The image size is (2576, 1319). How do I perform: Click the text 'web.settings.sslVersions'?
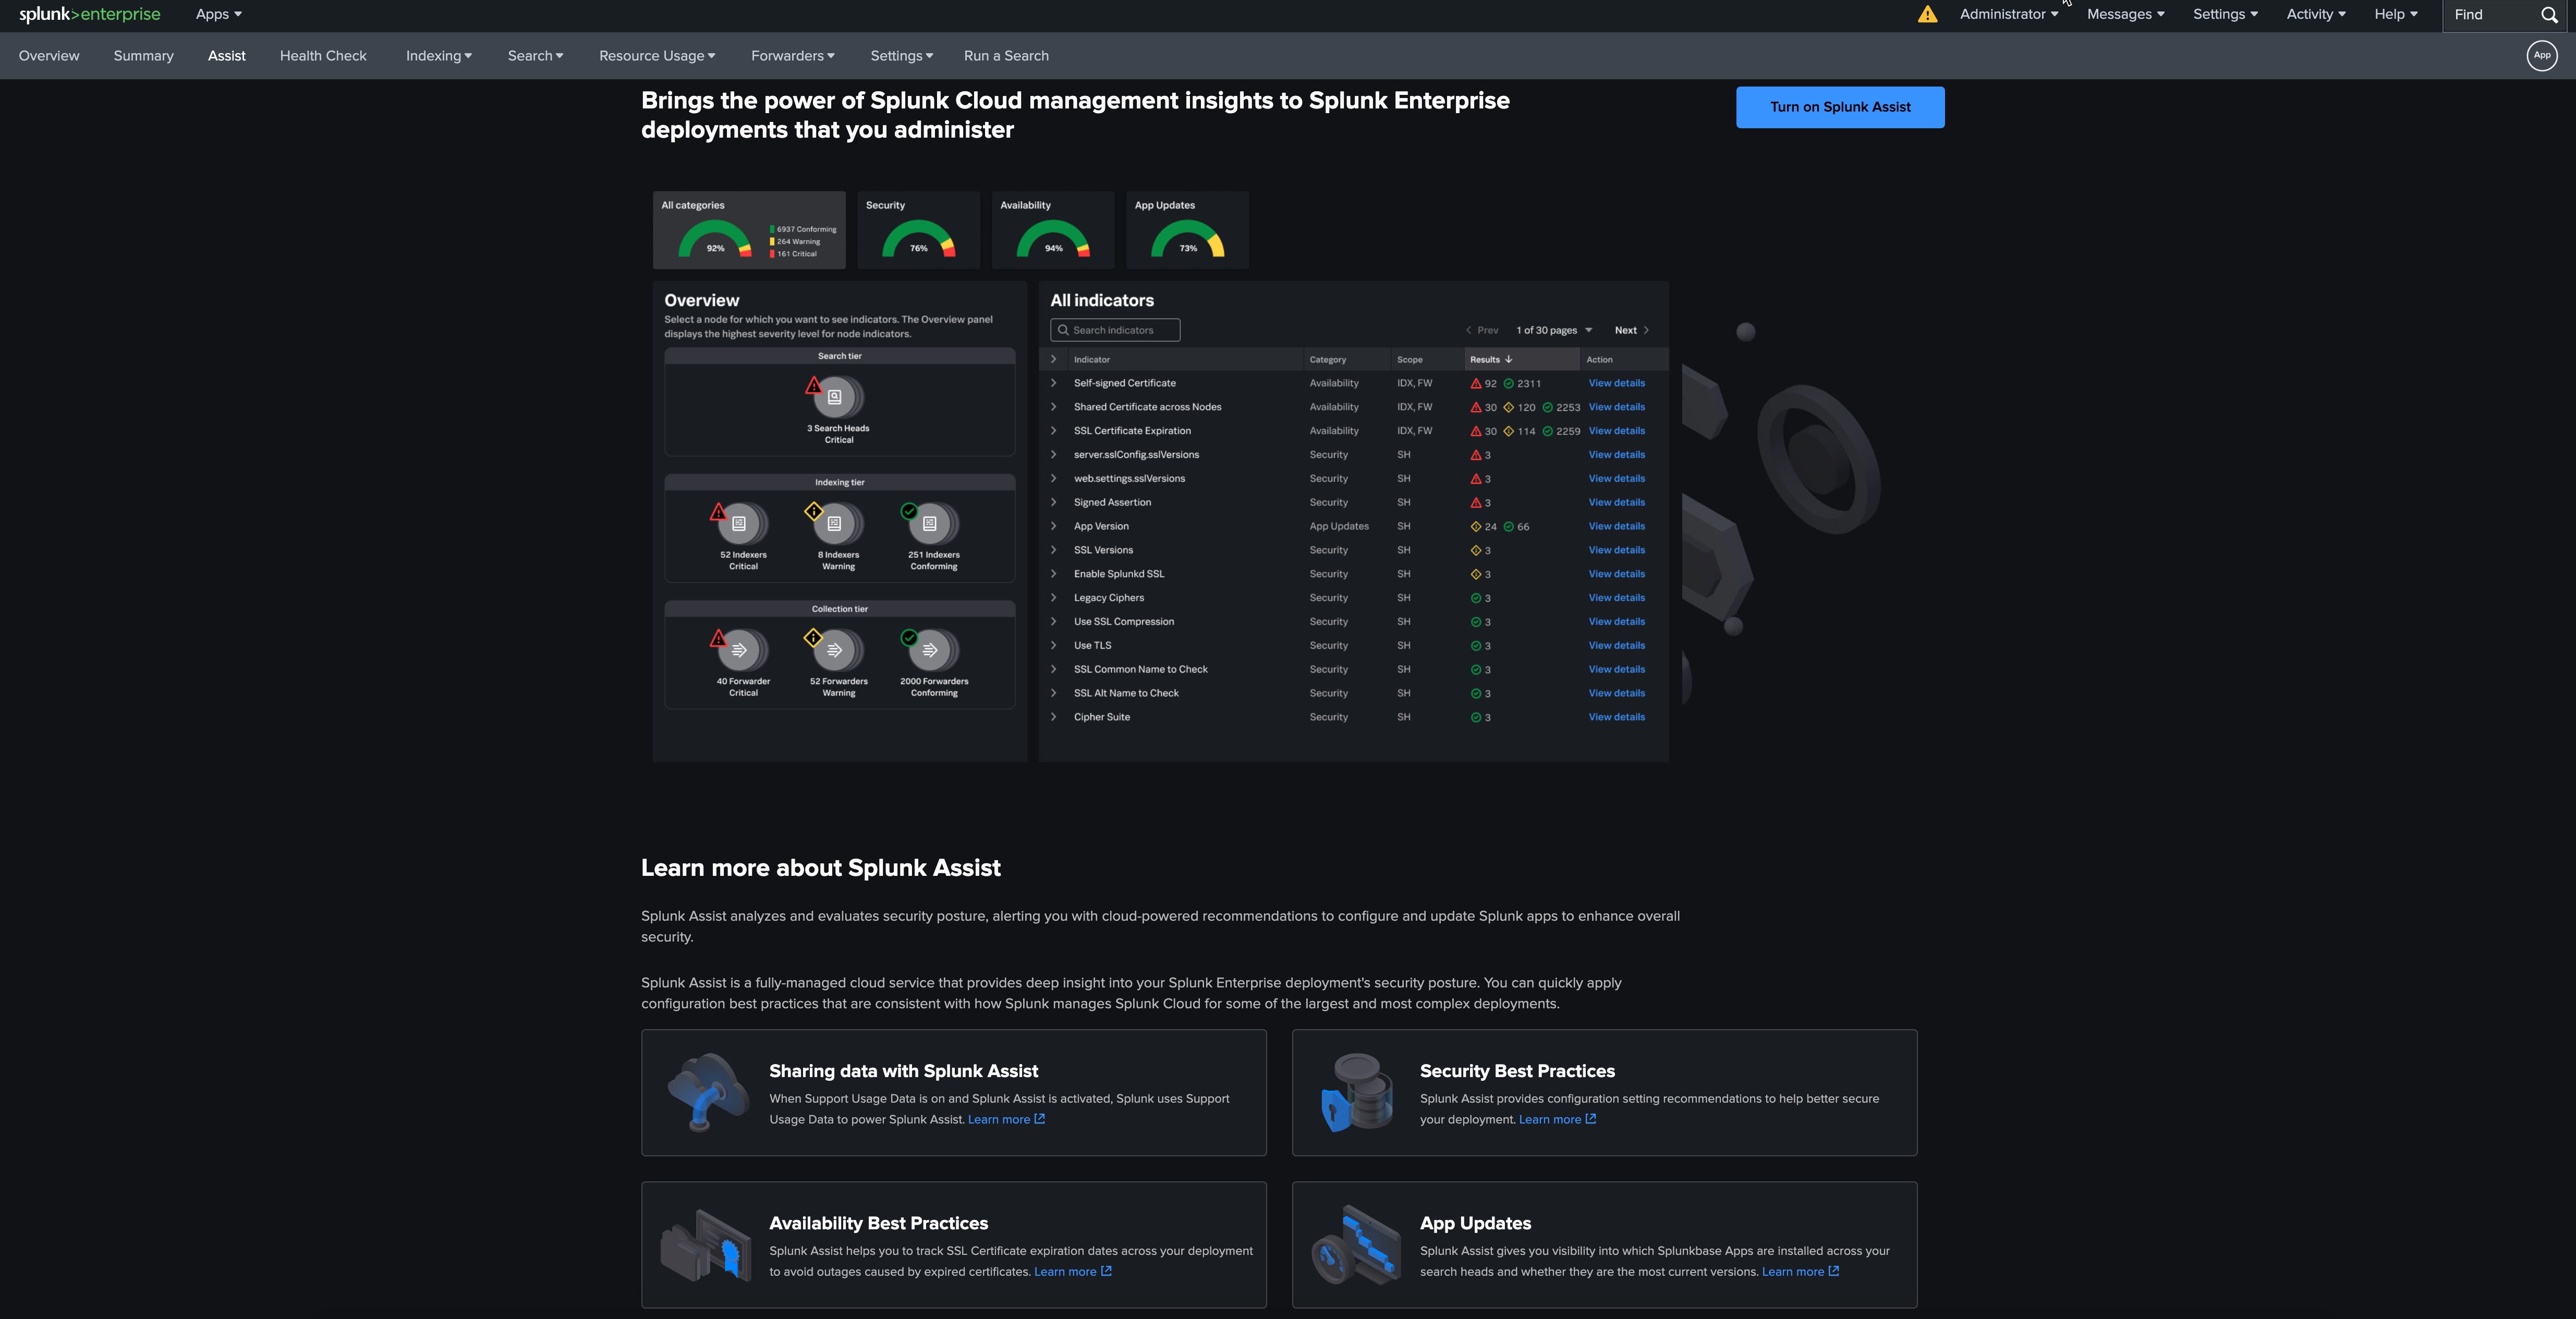(x=1129, y=479)
